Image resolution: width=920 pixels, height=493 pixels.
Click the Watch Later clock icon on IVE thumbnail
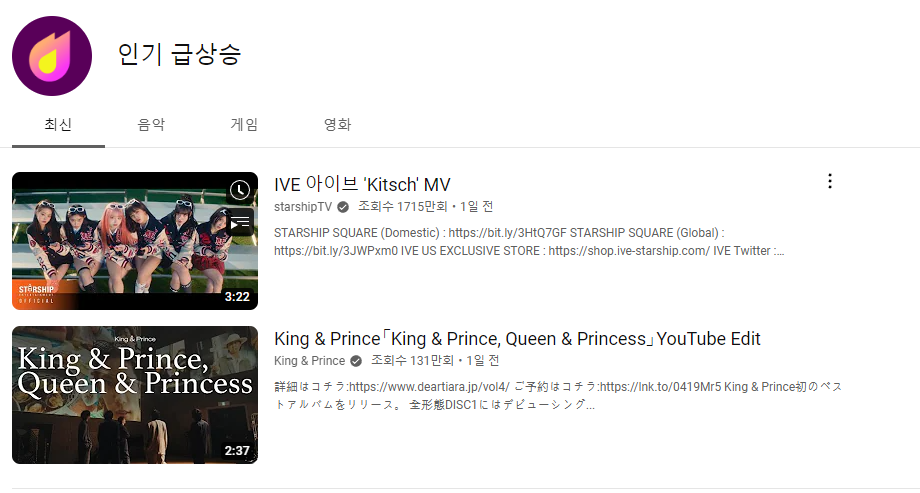(239, 190)
